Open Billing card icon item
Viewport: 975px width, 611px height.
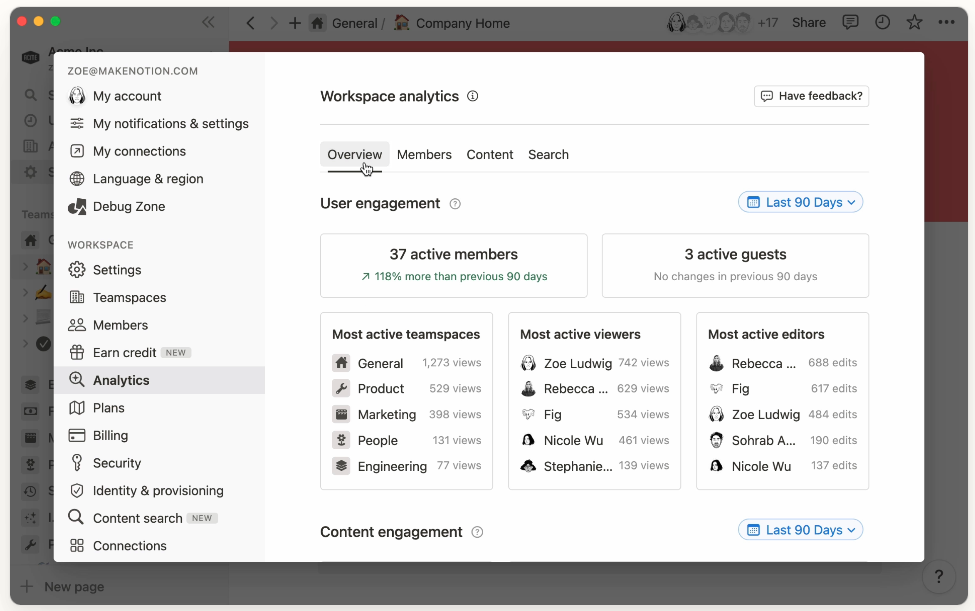(x=159, y=435)
